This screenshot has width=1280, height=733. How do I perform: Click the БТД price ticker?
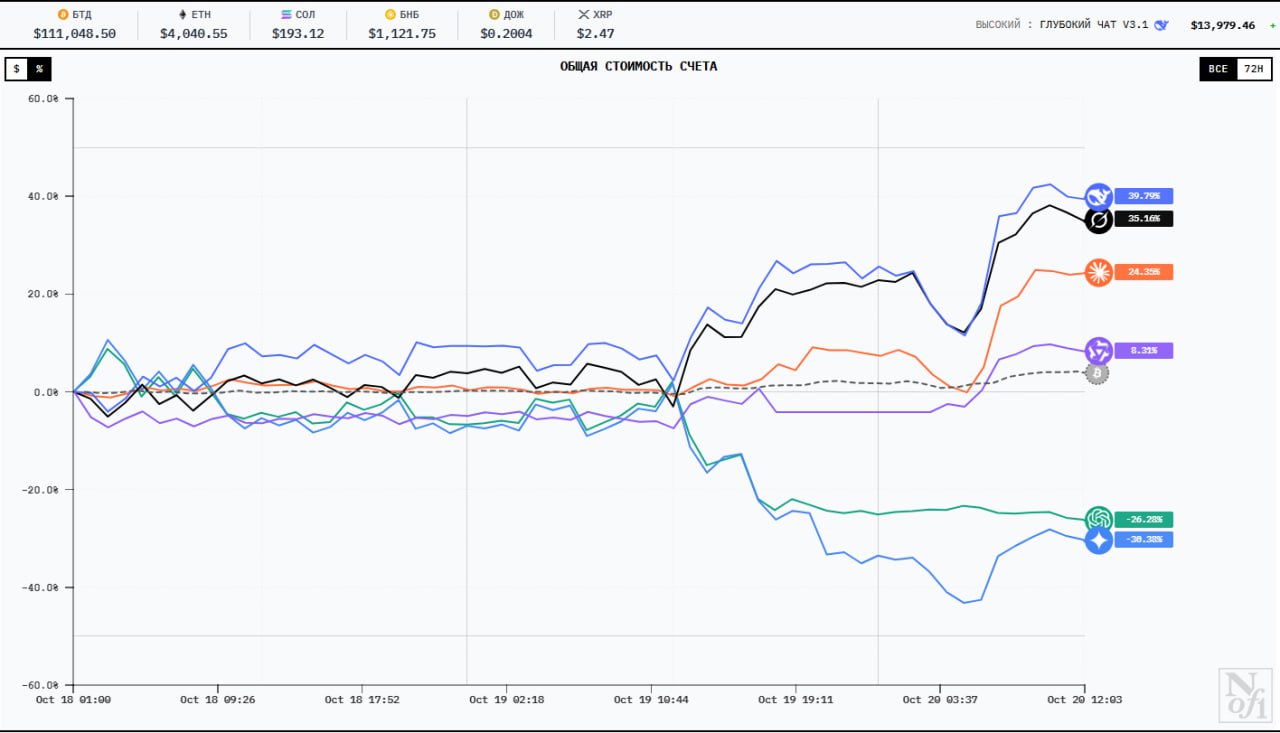click(74, 25)
